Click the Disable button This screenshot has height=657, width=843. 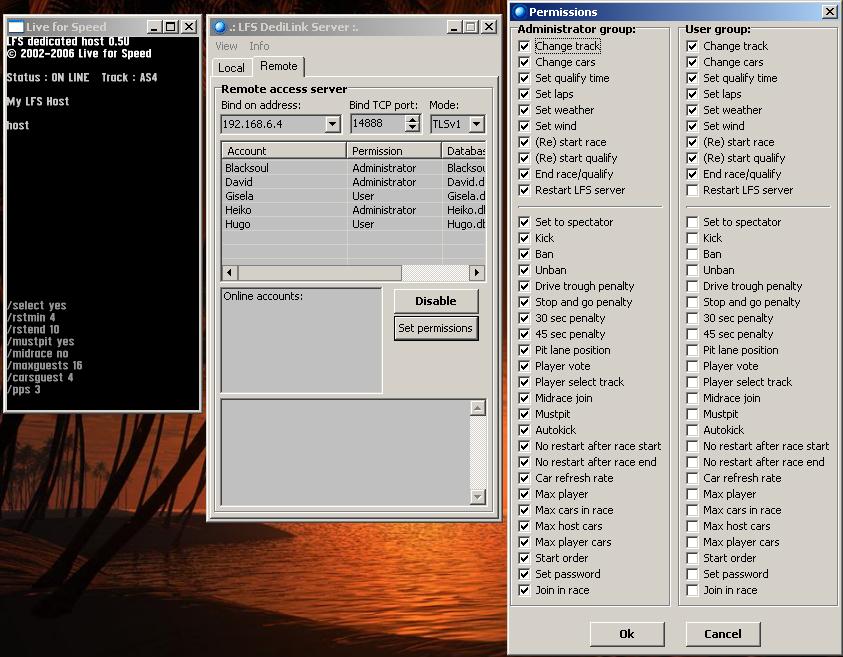pyautogui.click(x=436, y=301)
